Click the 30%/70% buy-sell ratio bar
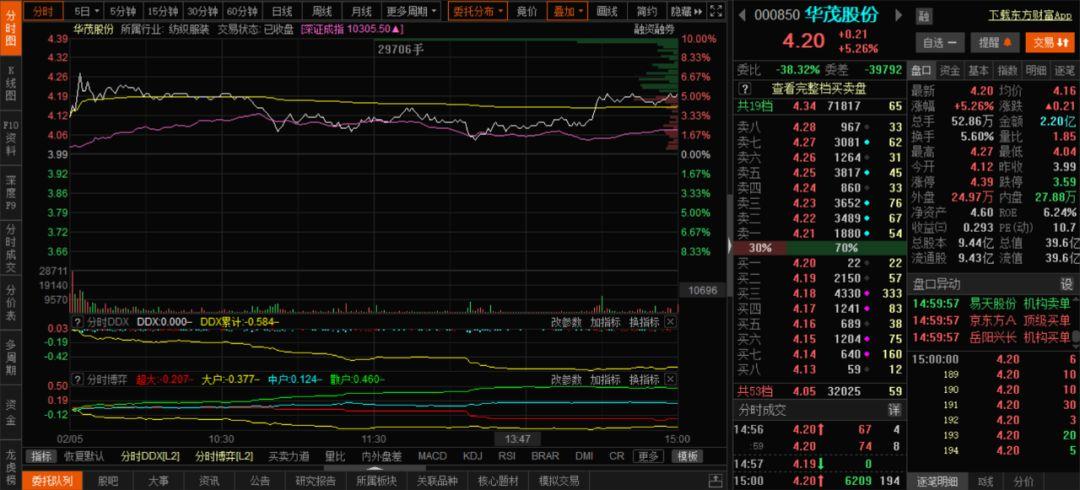1080x490 pixels. (820, 247)
